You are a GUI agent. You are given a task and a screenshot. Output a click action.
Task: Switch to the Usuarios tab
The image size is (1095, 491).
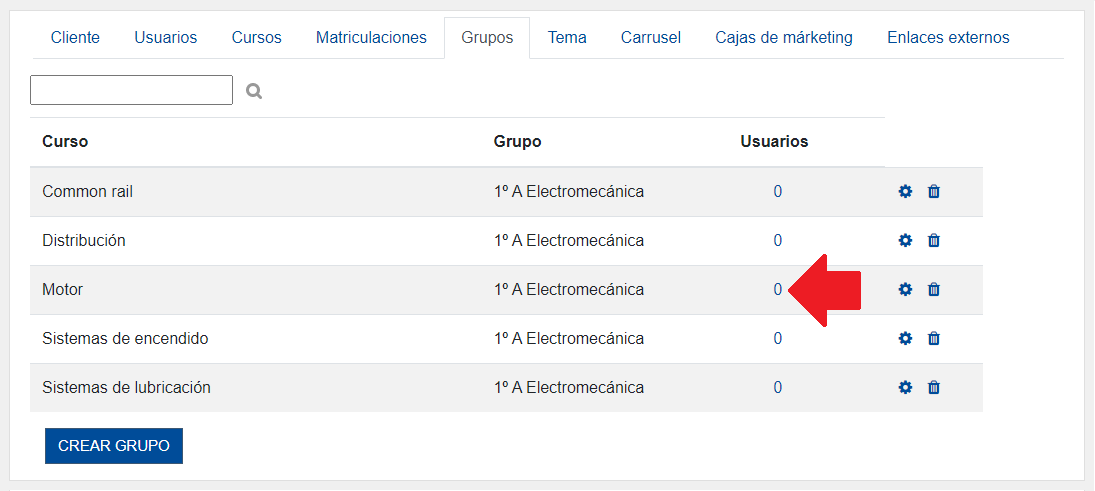(x=166, y=38)
